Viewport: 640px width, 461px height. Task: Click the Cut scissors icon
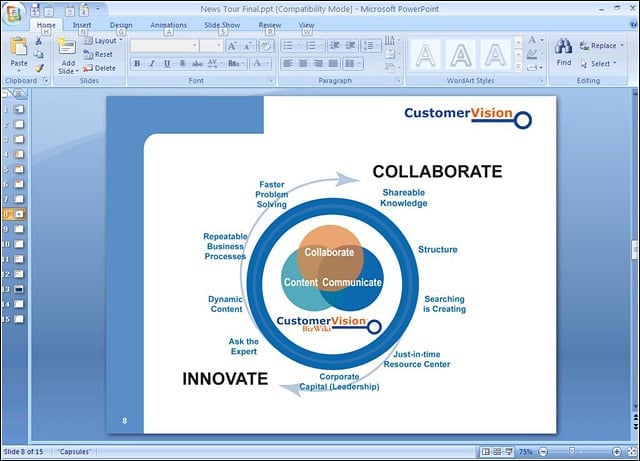(x=39, y=41)
